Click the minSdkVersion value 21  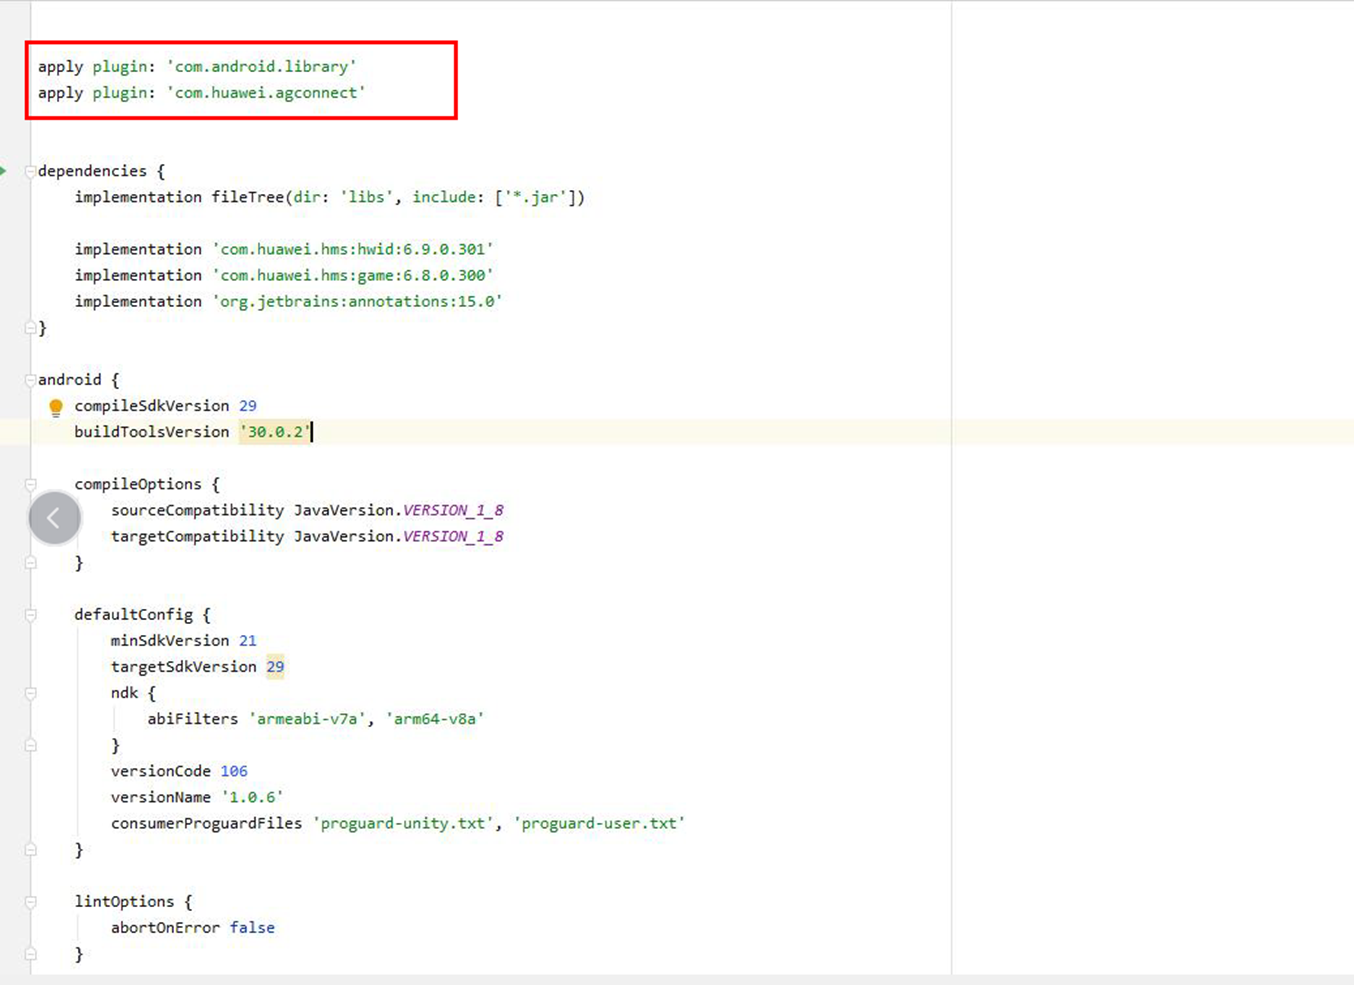[248, 641]
